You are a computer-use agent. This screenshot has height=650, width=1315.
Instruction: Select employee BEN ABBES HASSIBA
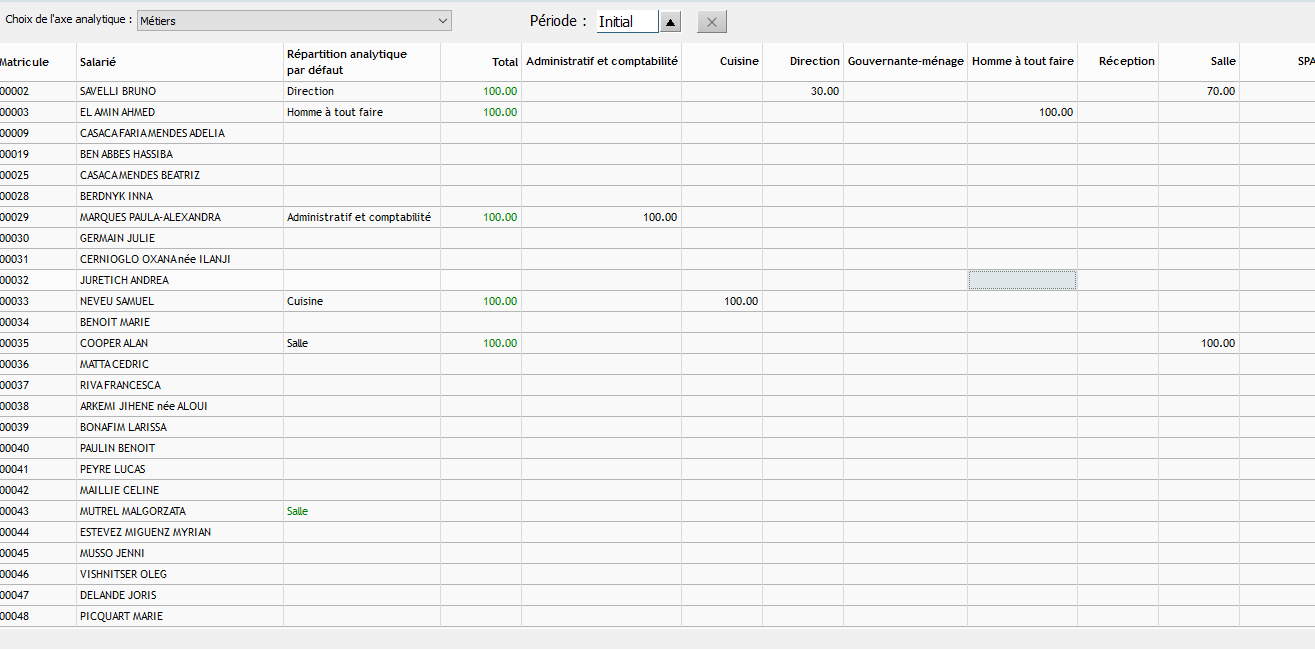[x=126, y=154]
